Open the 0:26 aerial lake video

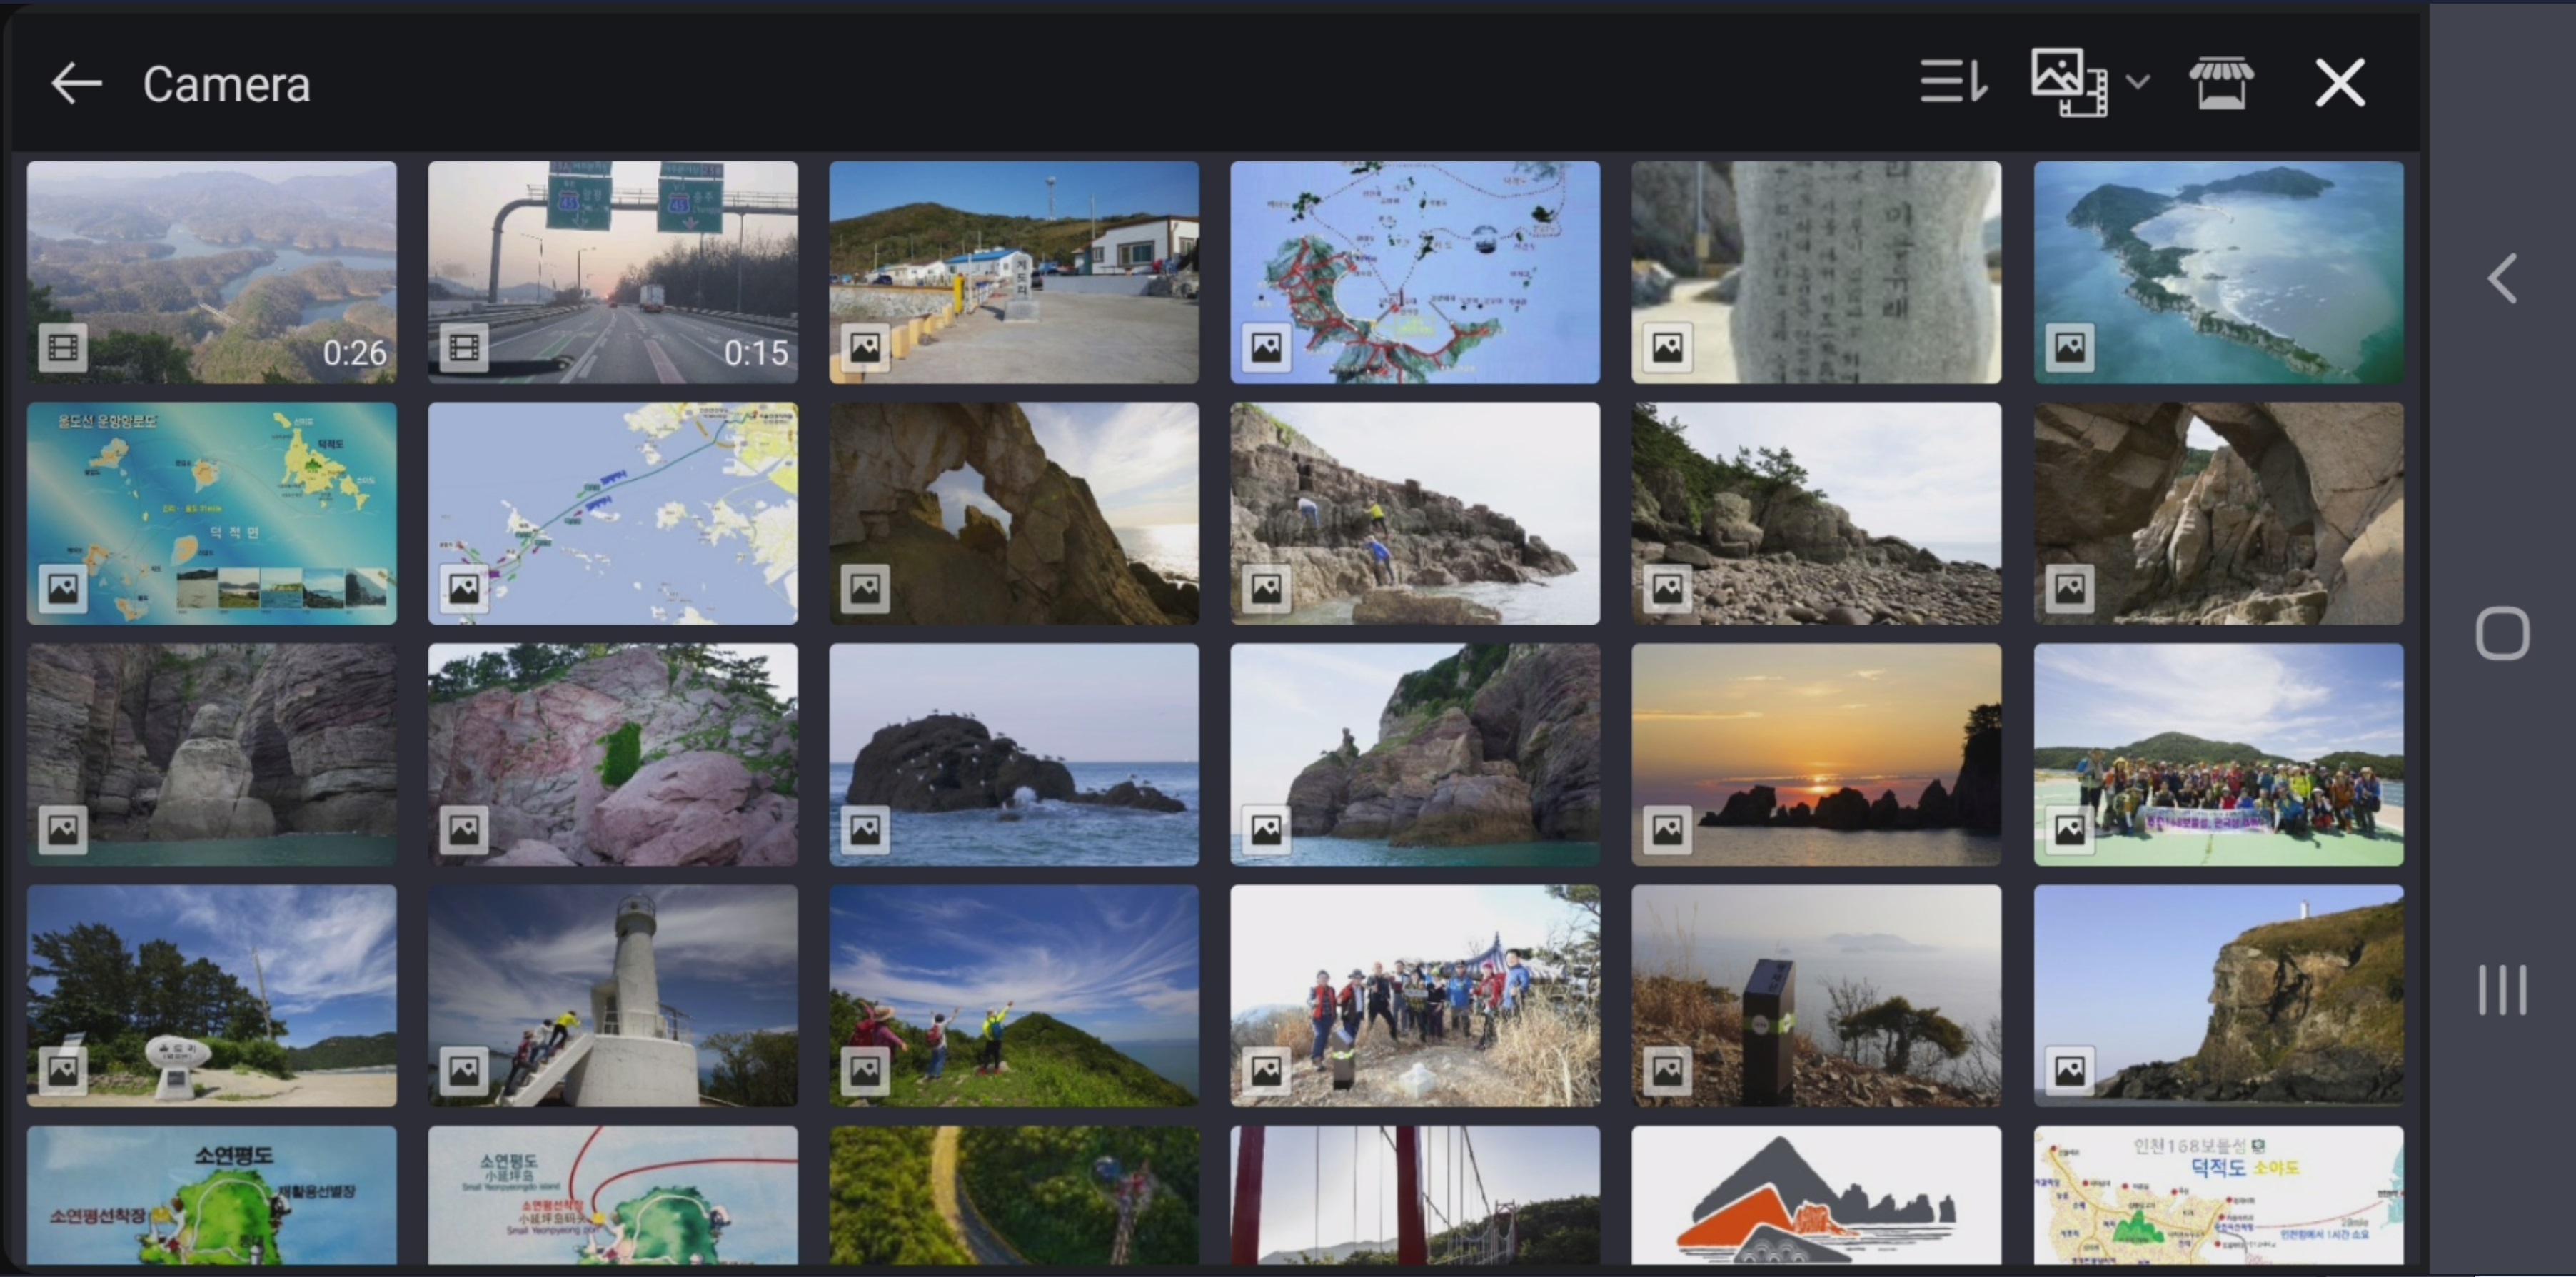tap(212, 272)
